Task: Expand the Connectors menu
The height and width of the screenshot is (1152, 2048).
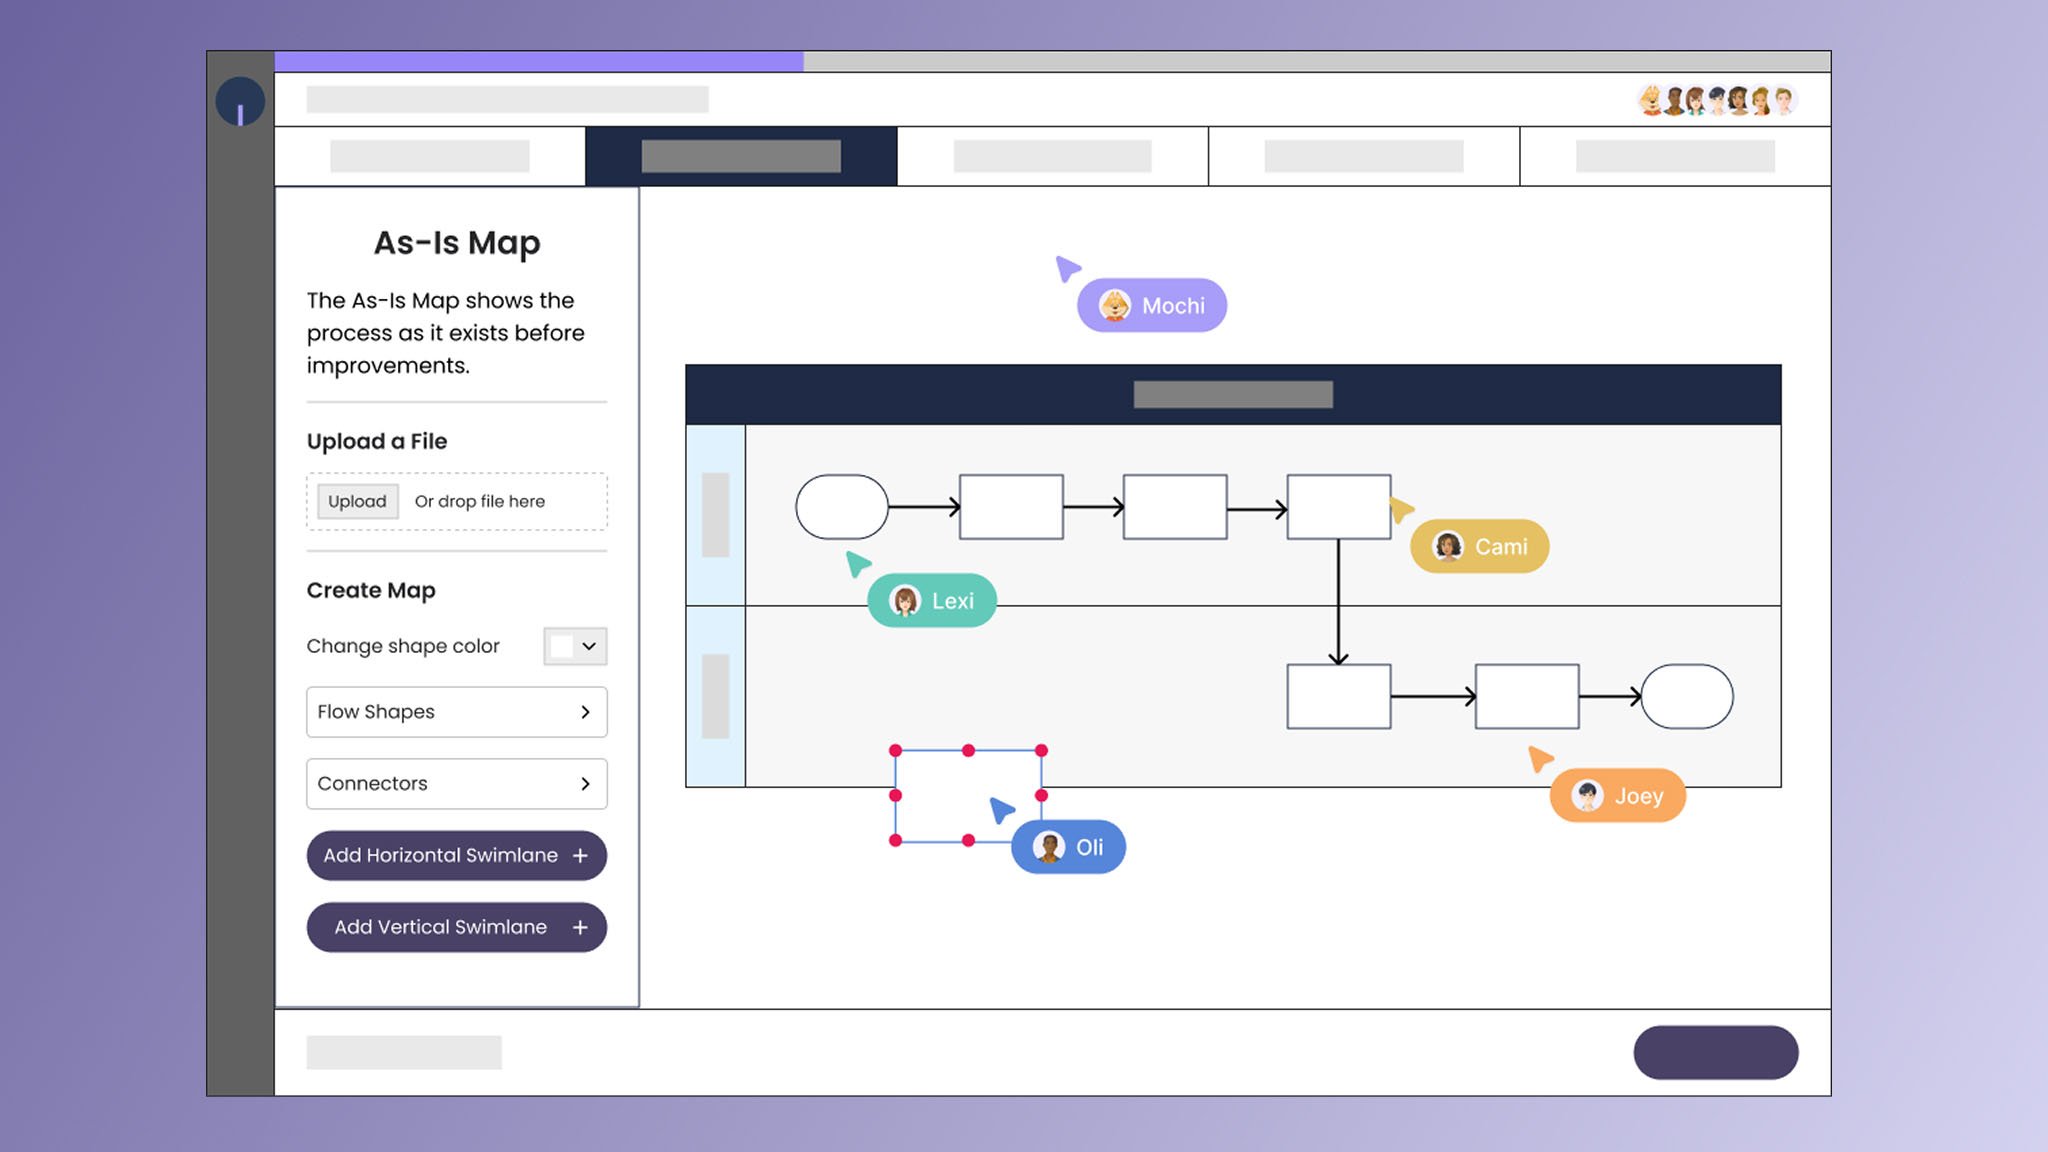Action: (456, 784)
